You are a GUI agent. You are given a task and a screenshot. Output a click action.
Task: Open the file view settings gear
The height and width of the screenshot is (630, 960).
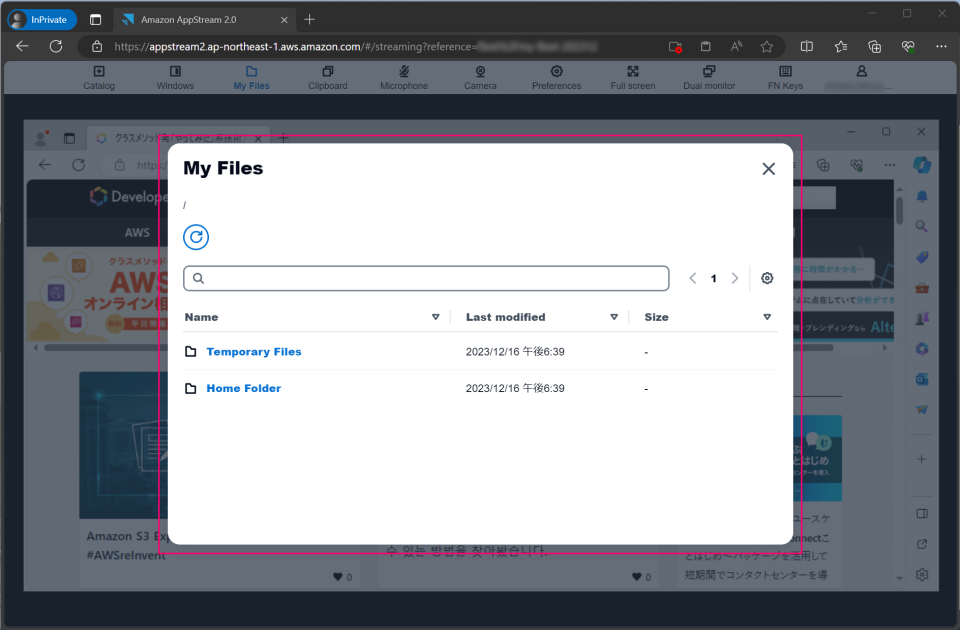click(767, 278)
